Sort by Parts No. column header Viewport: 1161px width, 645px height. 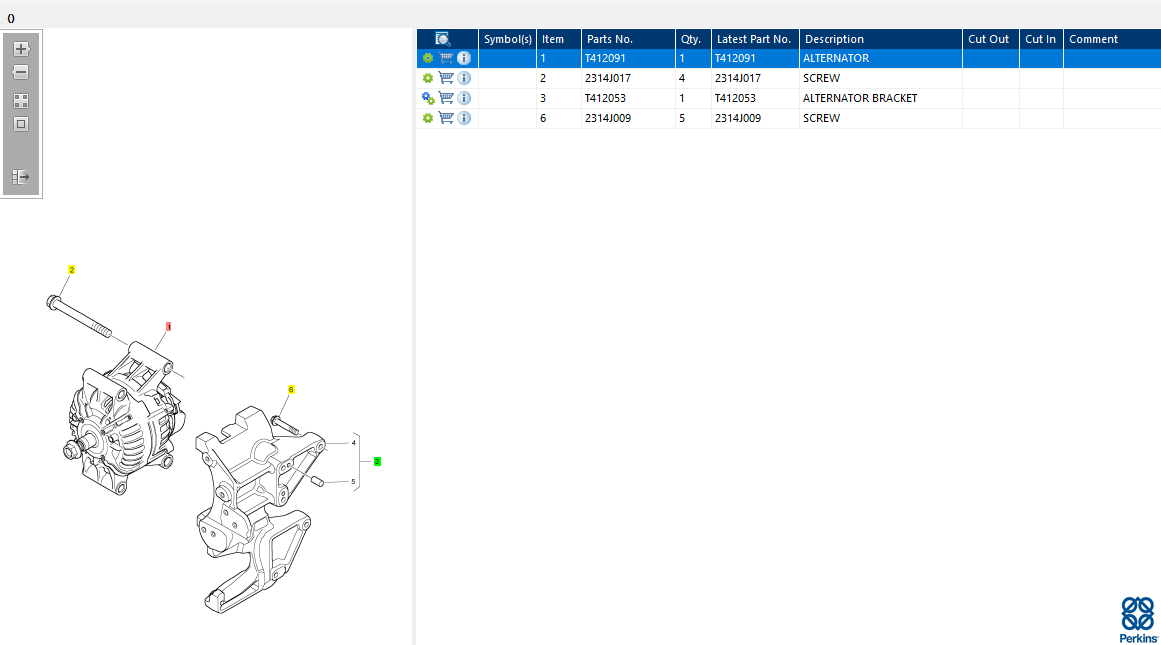click(629, 39)
